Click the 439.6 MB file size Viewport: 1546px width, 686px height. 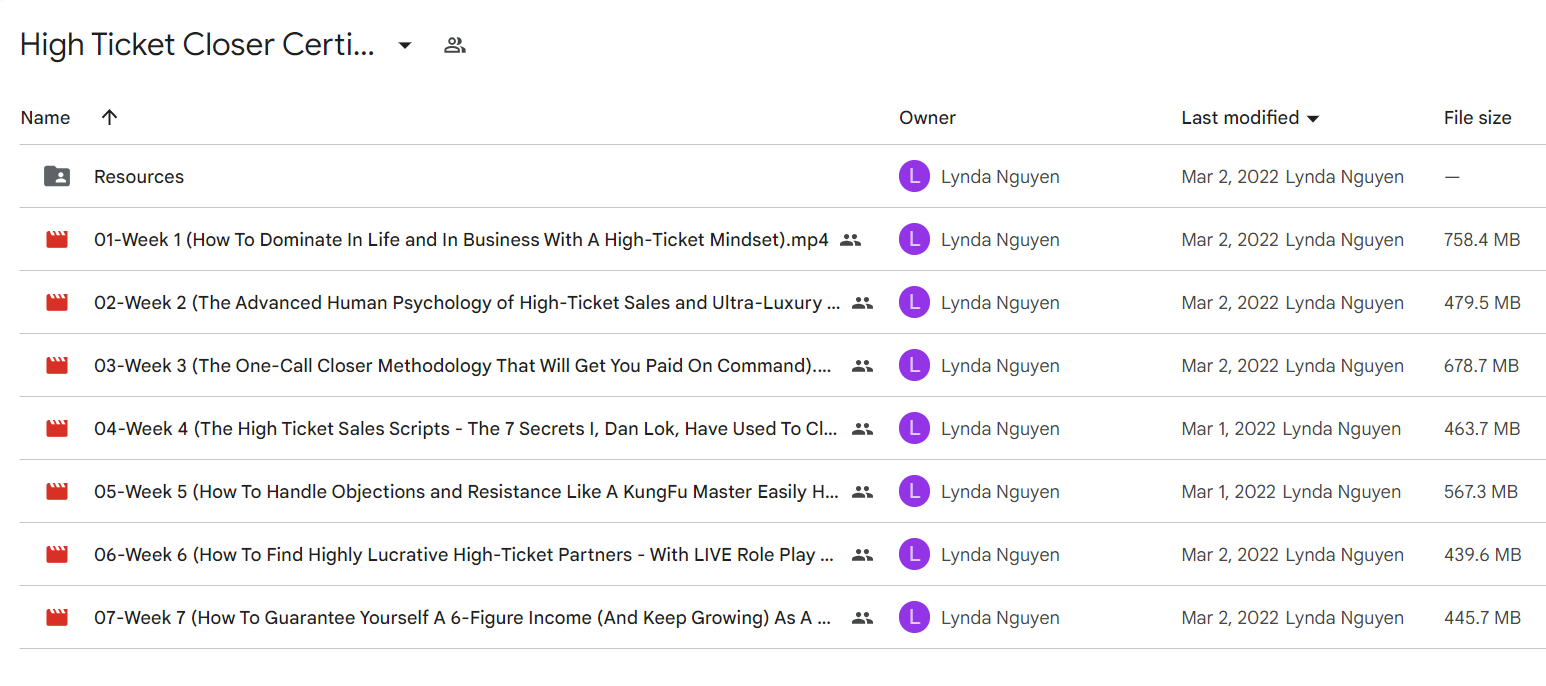pos(1482,555)
